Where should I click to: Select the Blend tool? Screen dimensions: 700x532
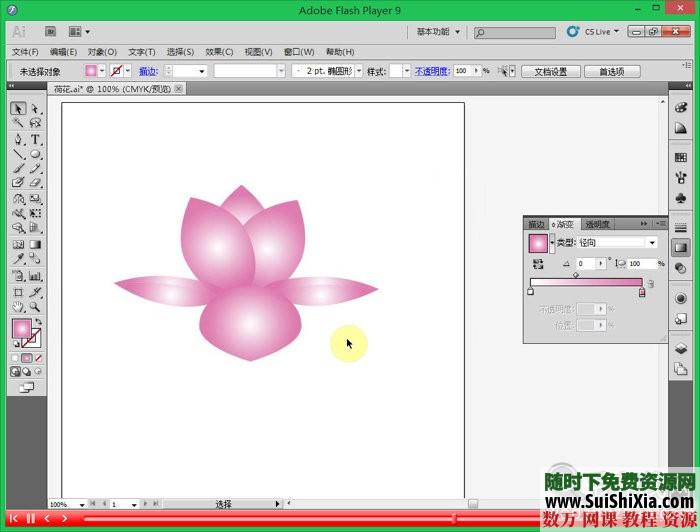tap(35, 258)
